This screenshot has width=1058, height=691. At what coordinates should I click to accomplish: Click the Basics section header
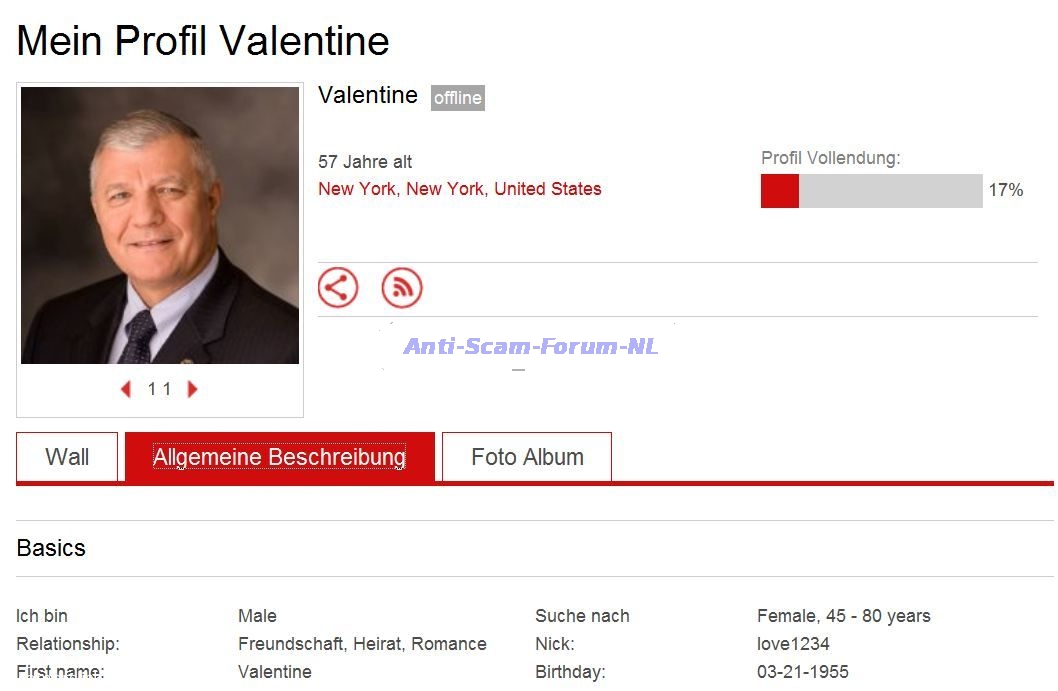tap(51, 548)
